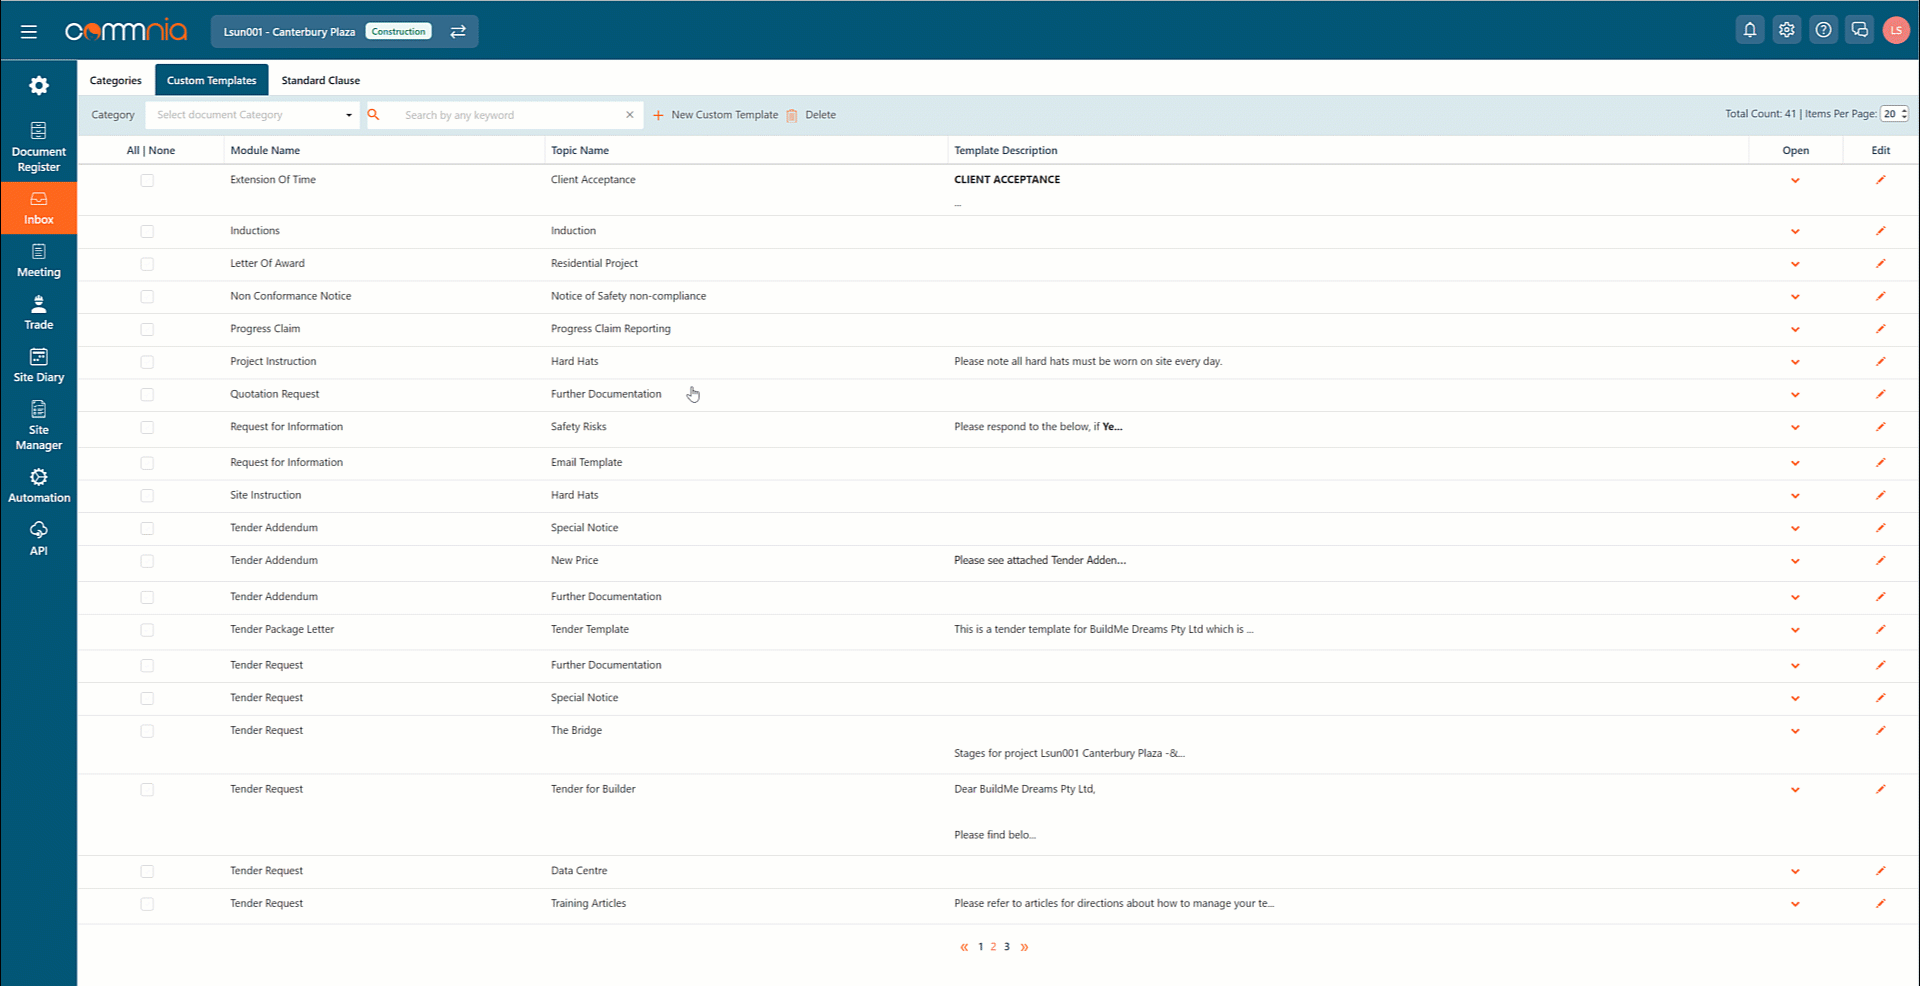Viewport: 1920px width, 986px height.
Task: Open the Site Diary module
Action: pos(39,366)
